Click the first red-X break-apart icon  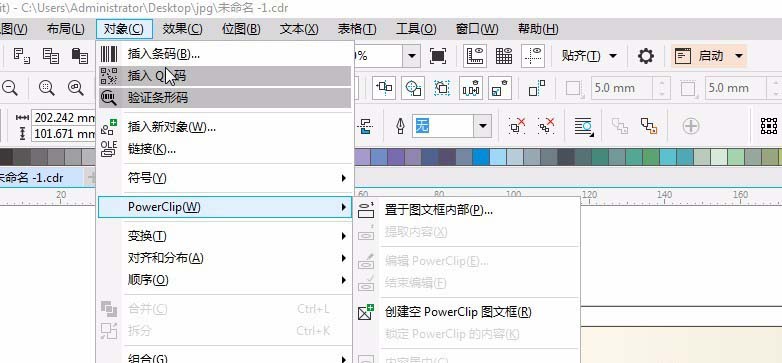click(x=517, y=126)
